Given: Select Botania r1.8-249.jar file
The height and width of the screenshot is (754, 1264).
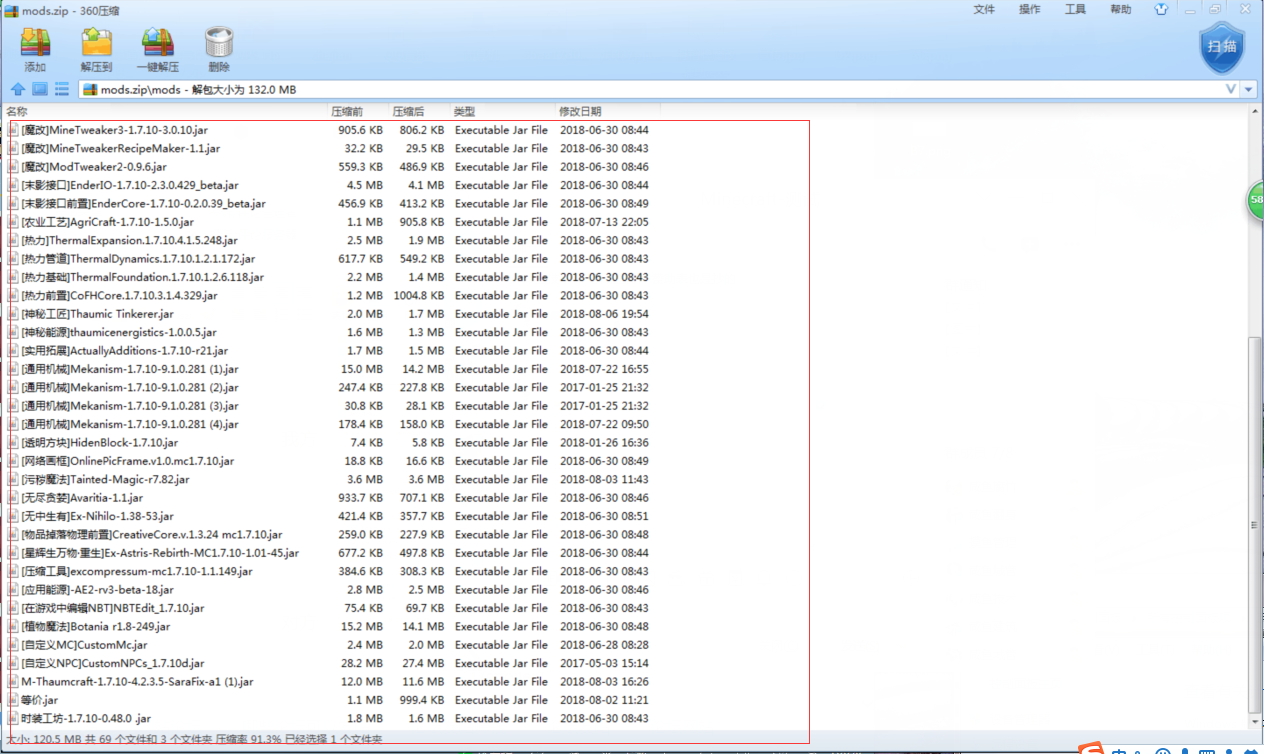Looking at the screenshot, I should 96,627.
